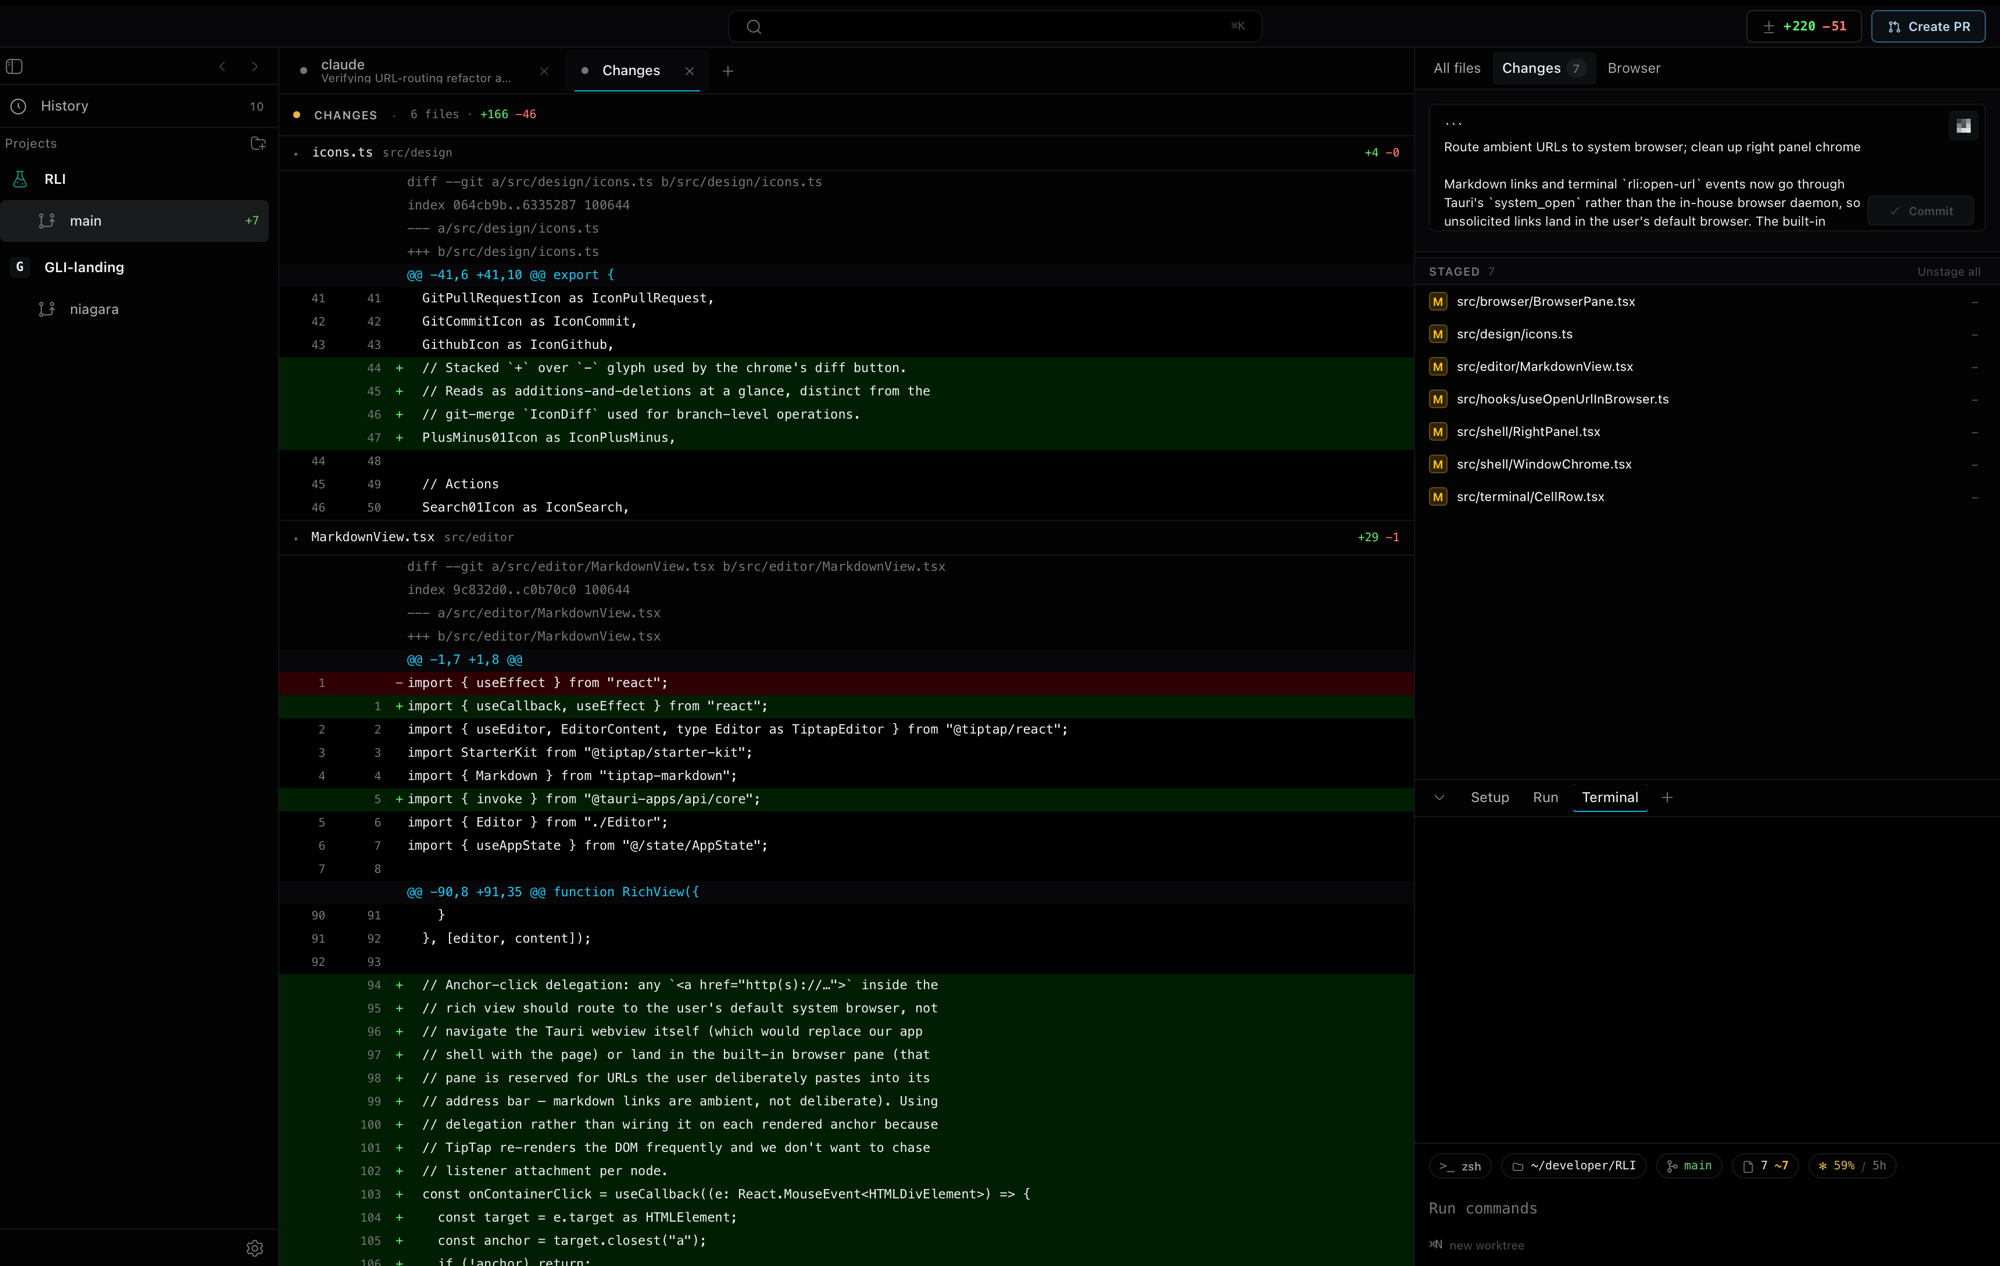This screenshot has width=2000, height=1266.
Task: Focus the Run commands input
Action: [1706, 1209]
